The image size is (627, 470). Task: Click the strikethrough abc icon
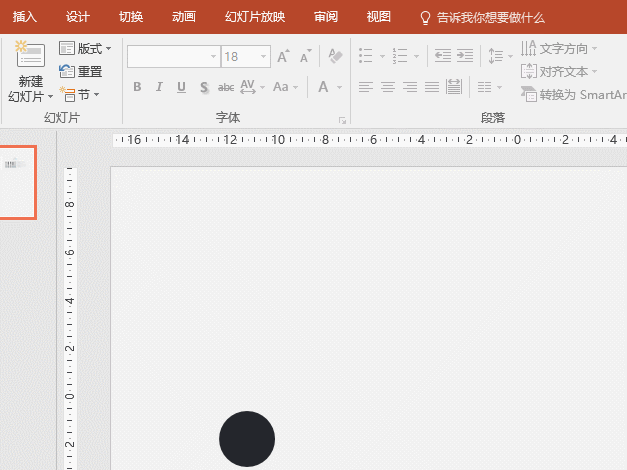coord(226,87)
